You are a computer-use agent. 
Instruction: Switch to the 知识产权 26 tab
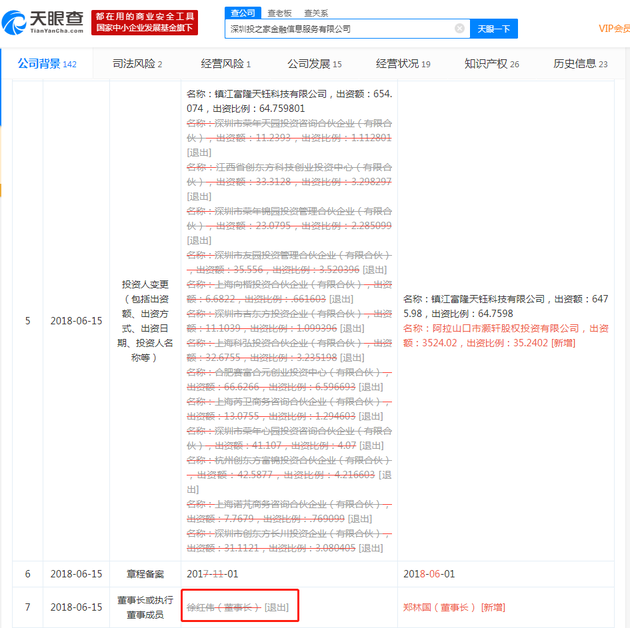click(492, 63)
